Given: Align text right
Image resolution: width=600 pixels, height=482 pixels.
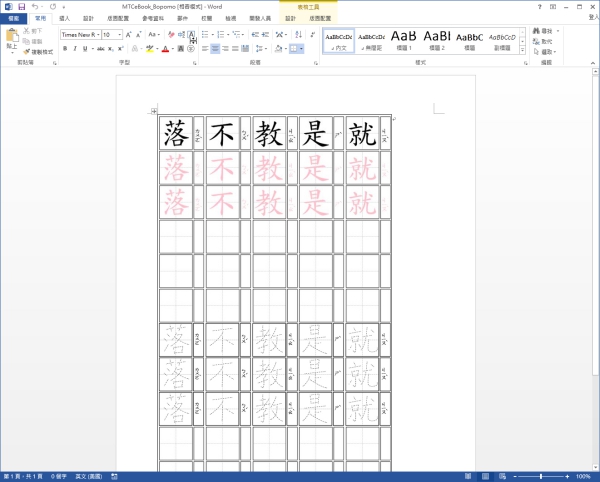Looking at the screenshot, I should 225,49.
